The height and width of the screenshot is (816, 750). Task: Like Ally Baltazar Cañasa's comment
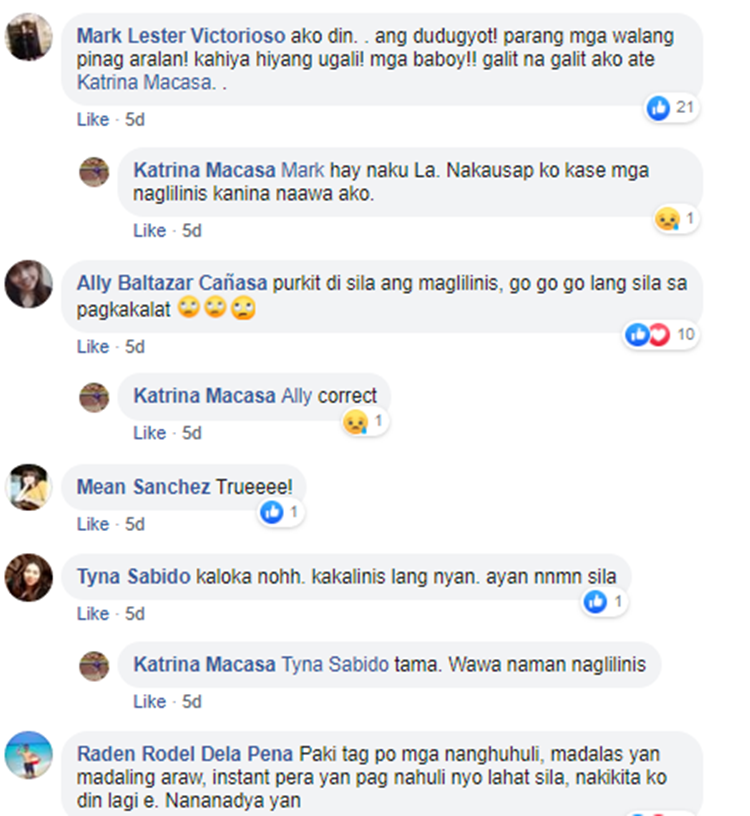point(93,347)
